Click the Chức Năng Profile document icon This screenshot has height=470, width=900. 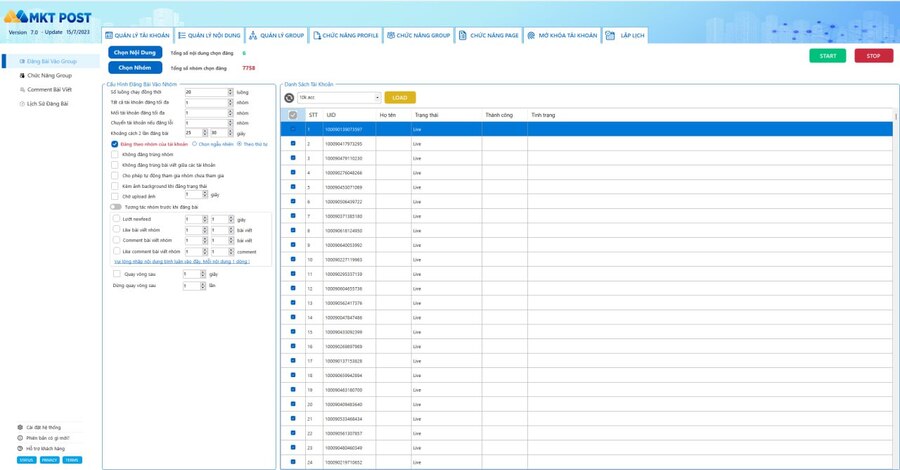317,36
